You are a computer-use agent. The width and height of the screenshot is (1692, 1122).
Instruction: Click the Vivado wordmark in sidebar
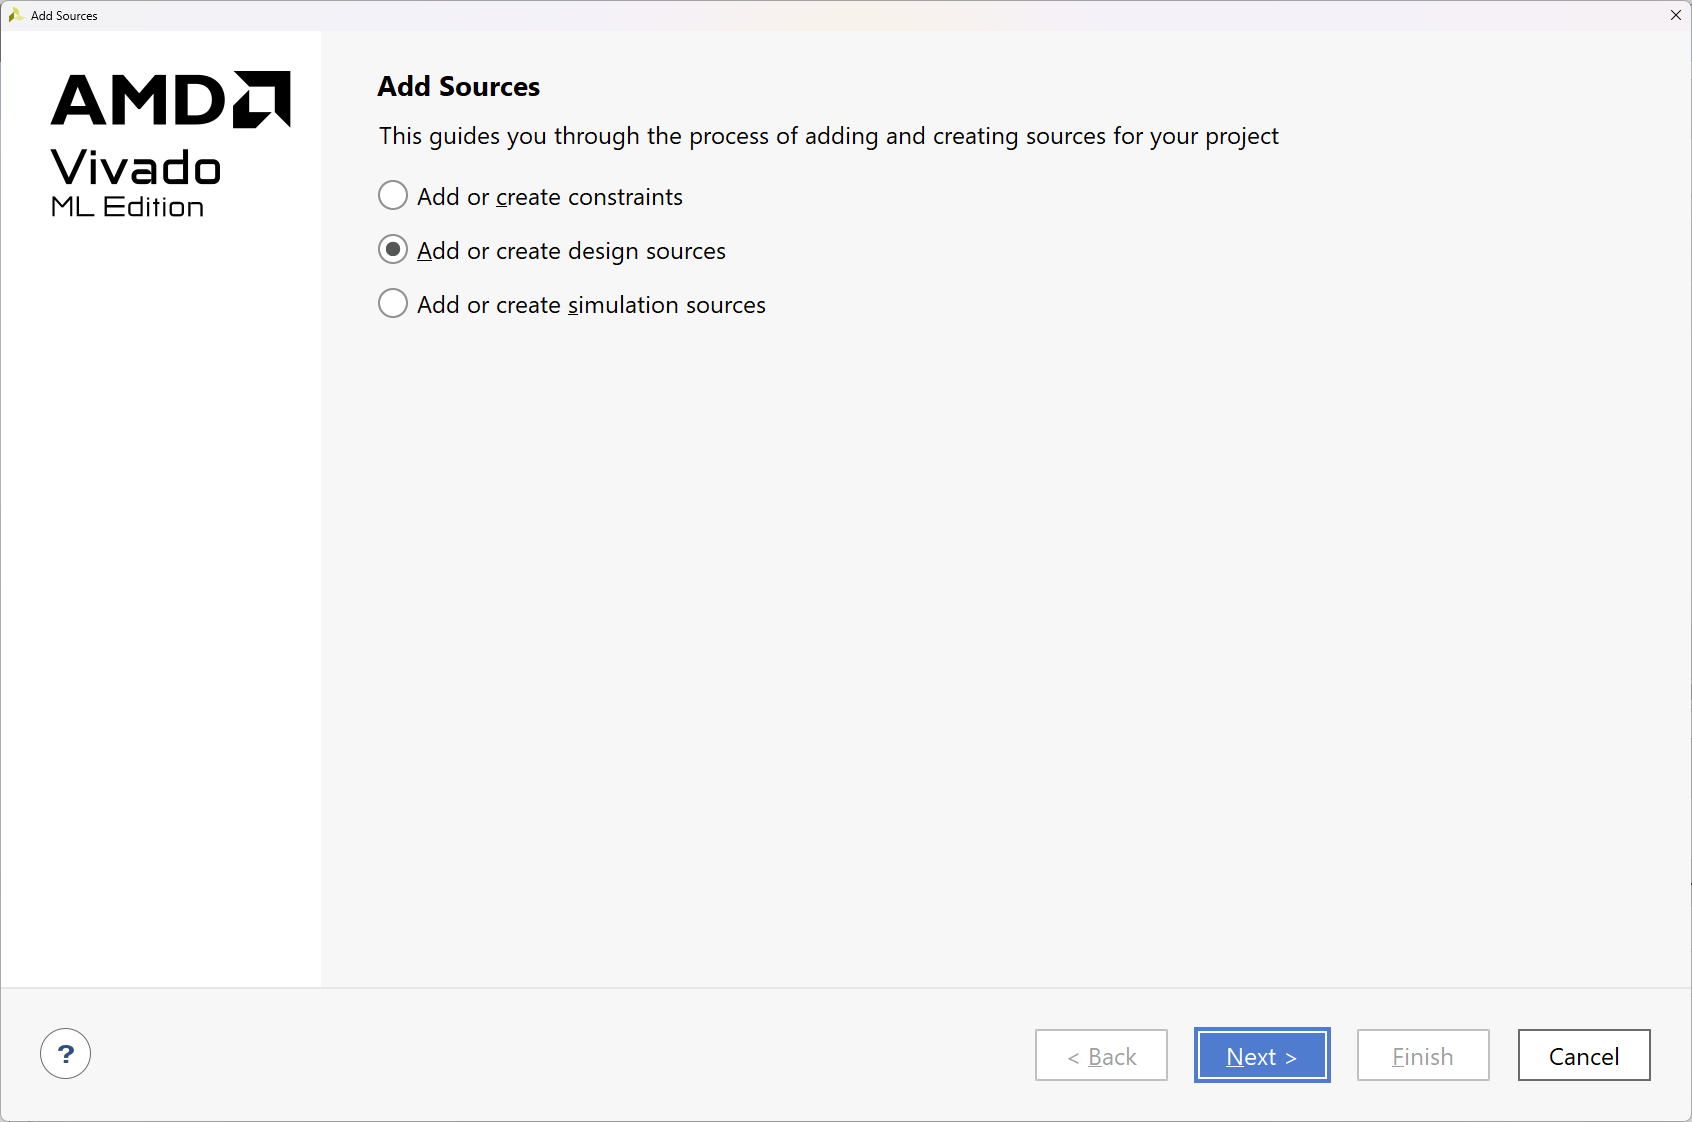pos(136,167)
